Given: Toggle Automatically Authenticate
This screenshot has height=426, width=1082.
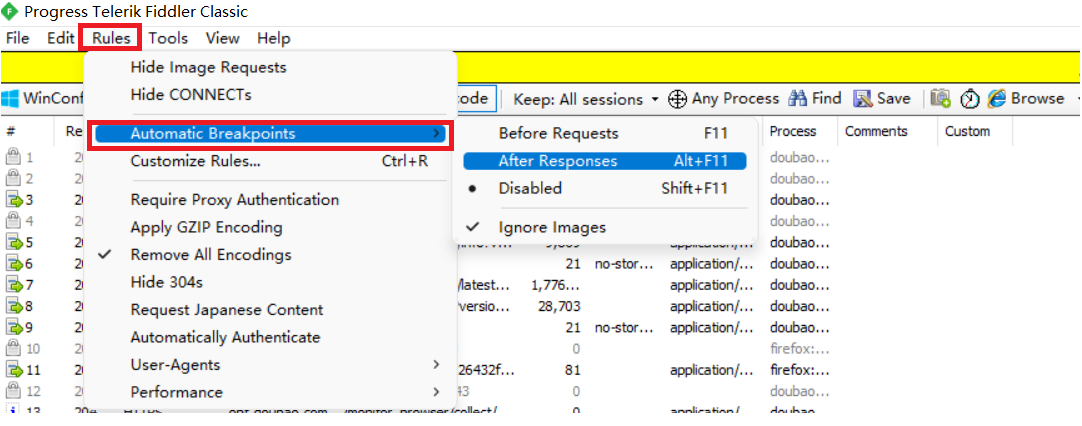Looking at the screenshot, I should (270, 337).
